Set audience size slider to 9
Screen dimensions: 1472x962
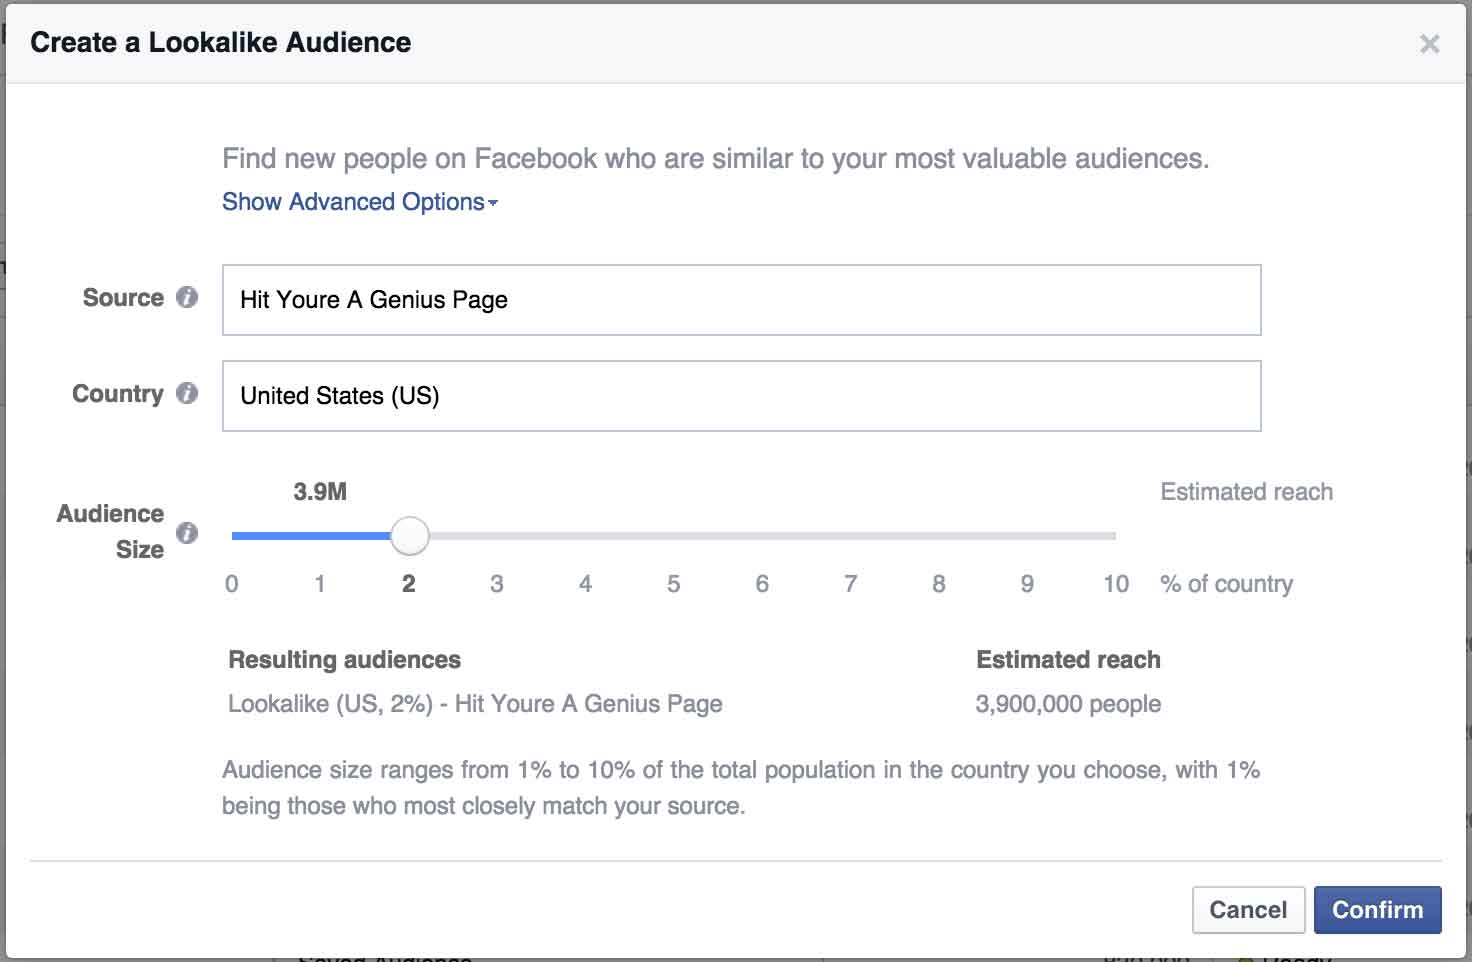click(x=1027, y=536)
